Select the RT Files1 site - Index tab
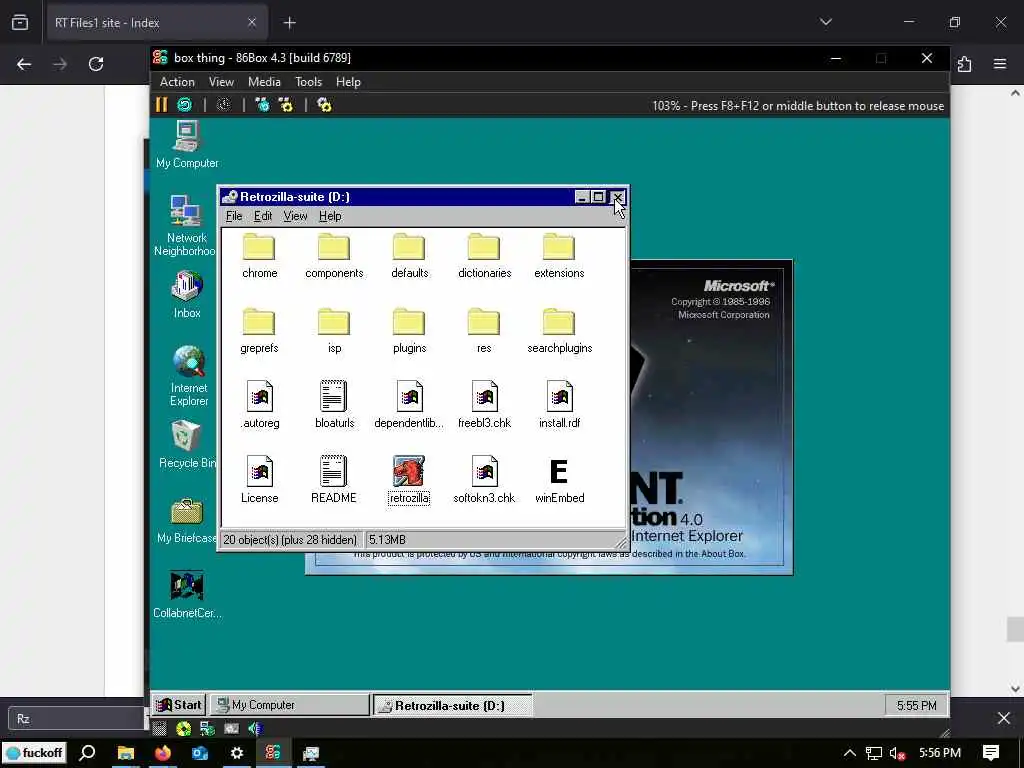 pos(156,23)
